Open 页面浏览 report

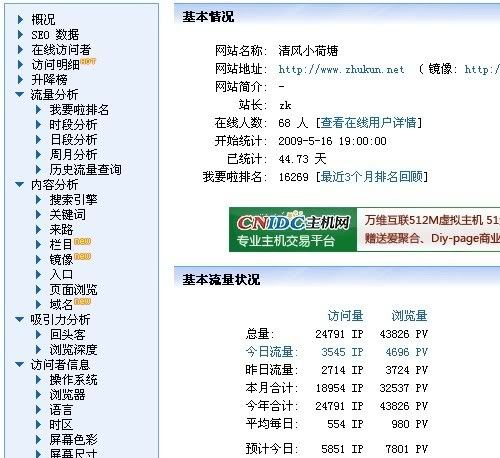73,289
